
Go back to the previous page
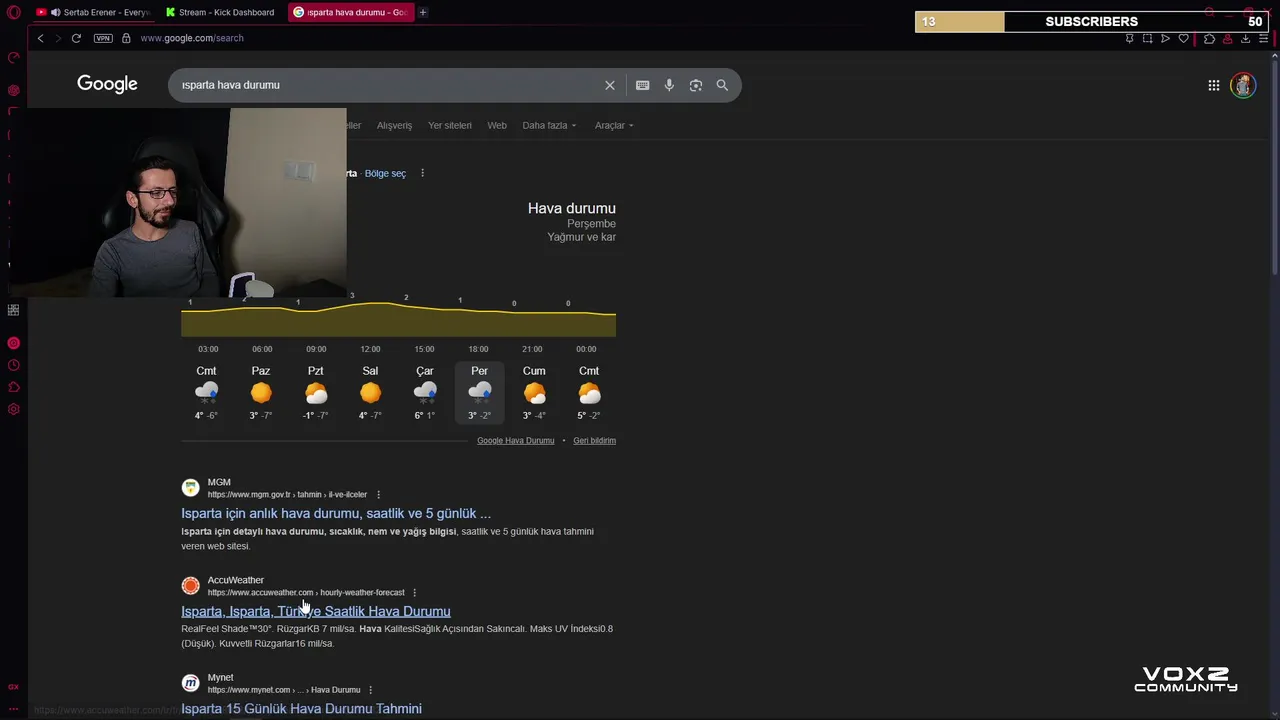point(40,38)
